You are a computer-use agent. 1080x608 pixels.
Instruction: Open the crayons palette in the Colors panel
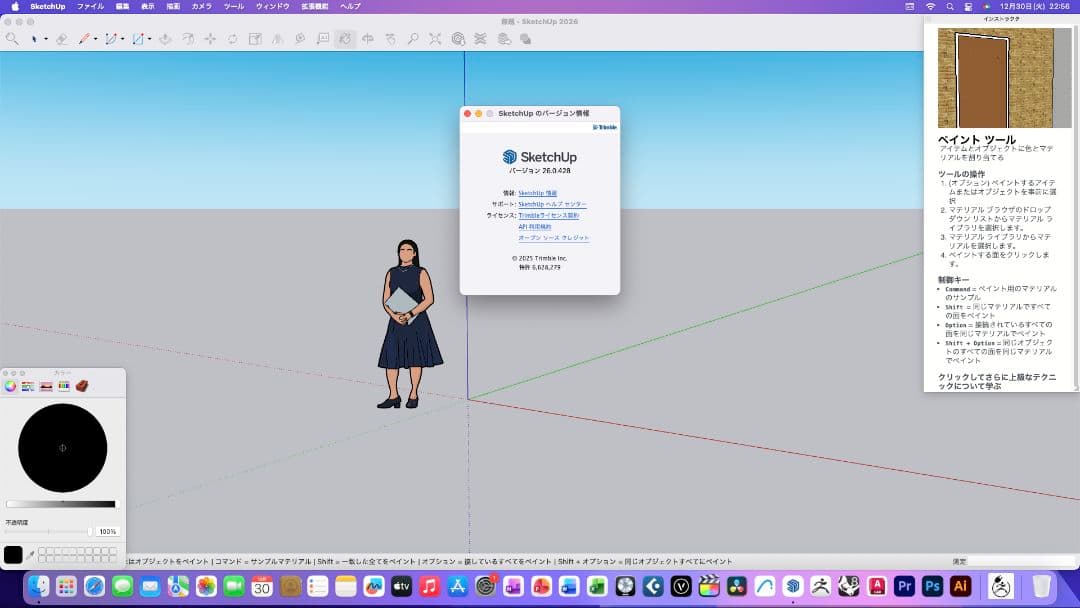point(81,386)
